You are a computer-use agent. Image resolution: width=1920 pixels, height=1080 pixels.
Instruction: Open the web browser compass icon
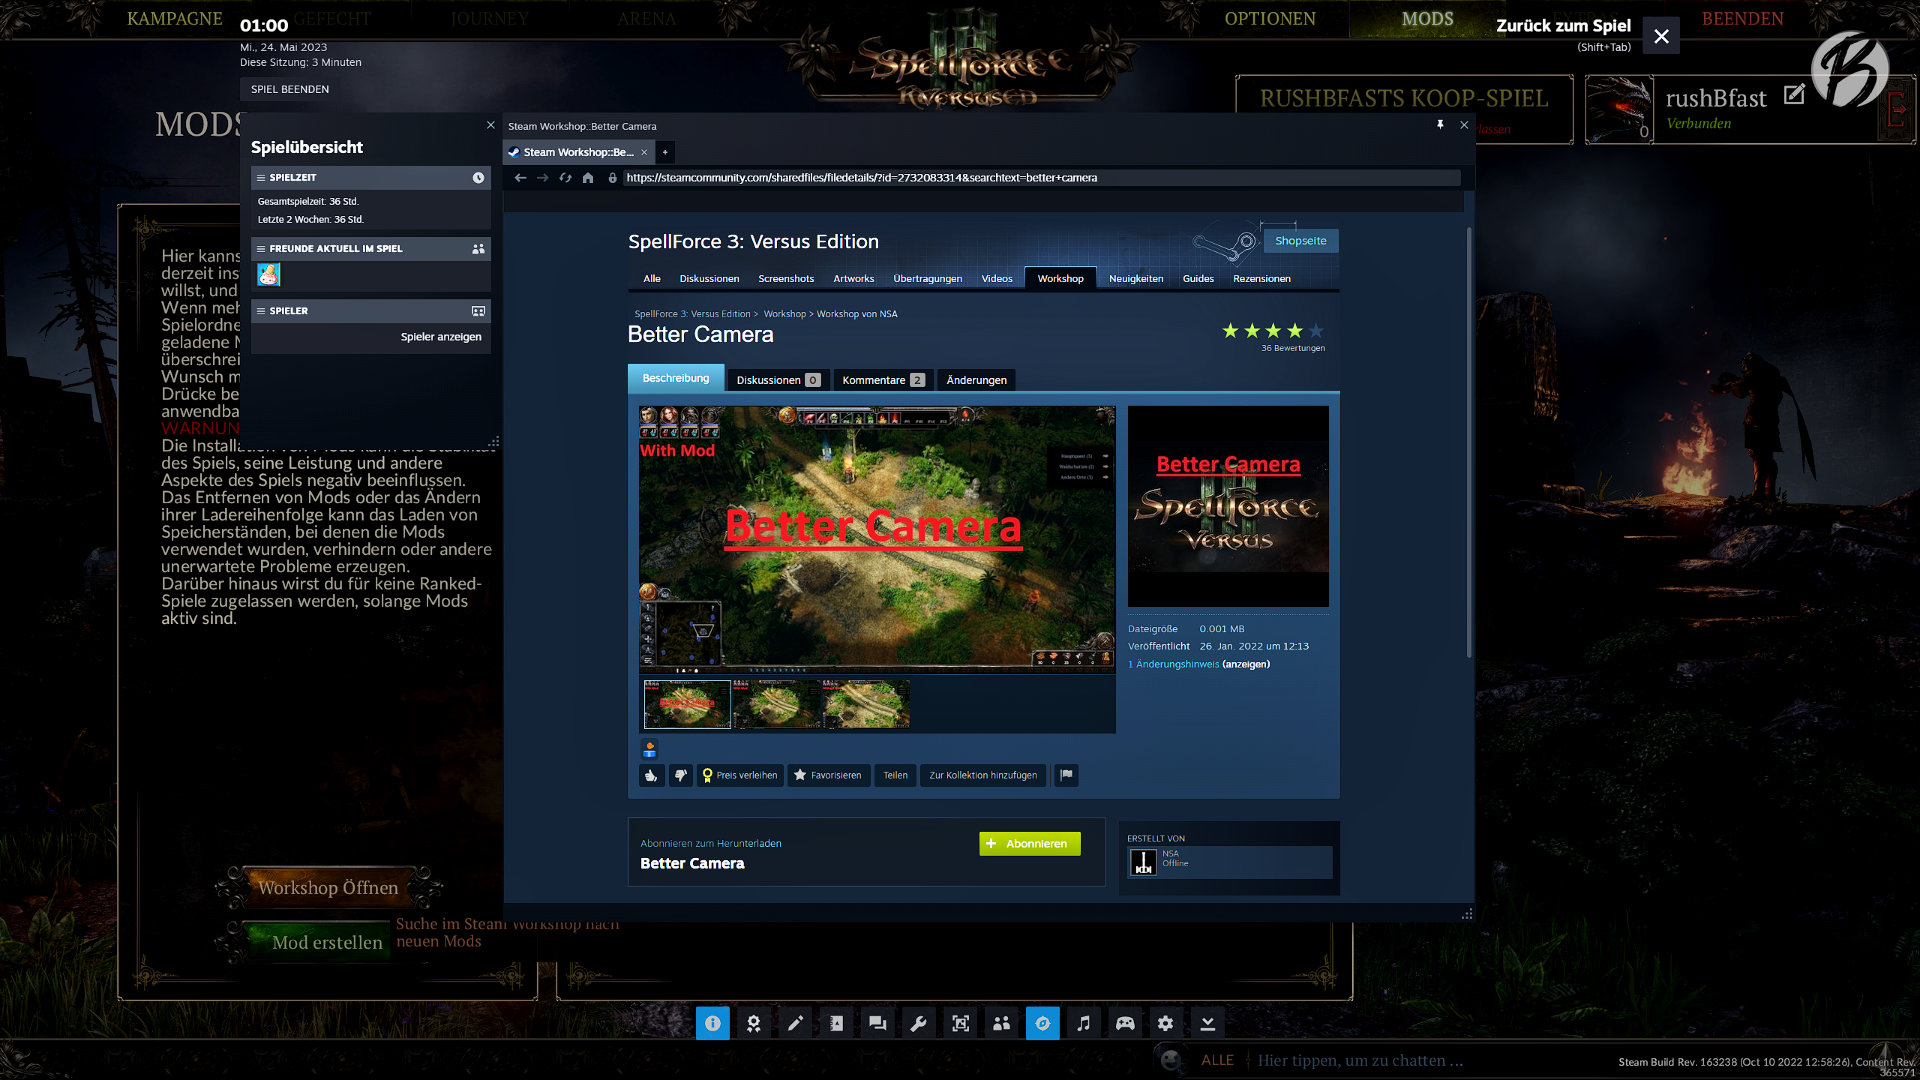pos(1043,1023)
